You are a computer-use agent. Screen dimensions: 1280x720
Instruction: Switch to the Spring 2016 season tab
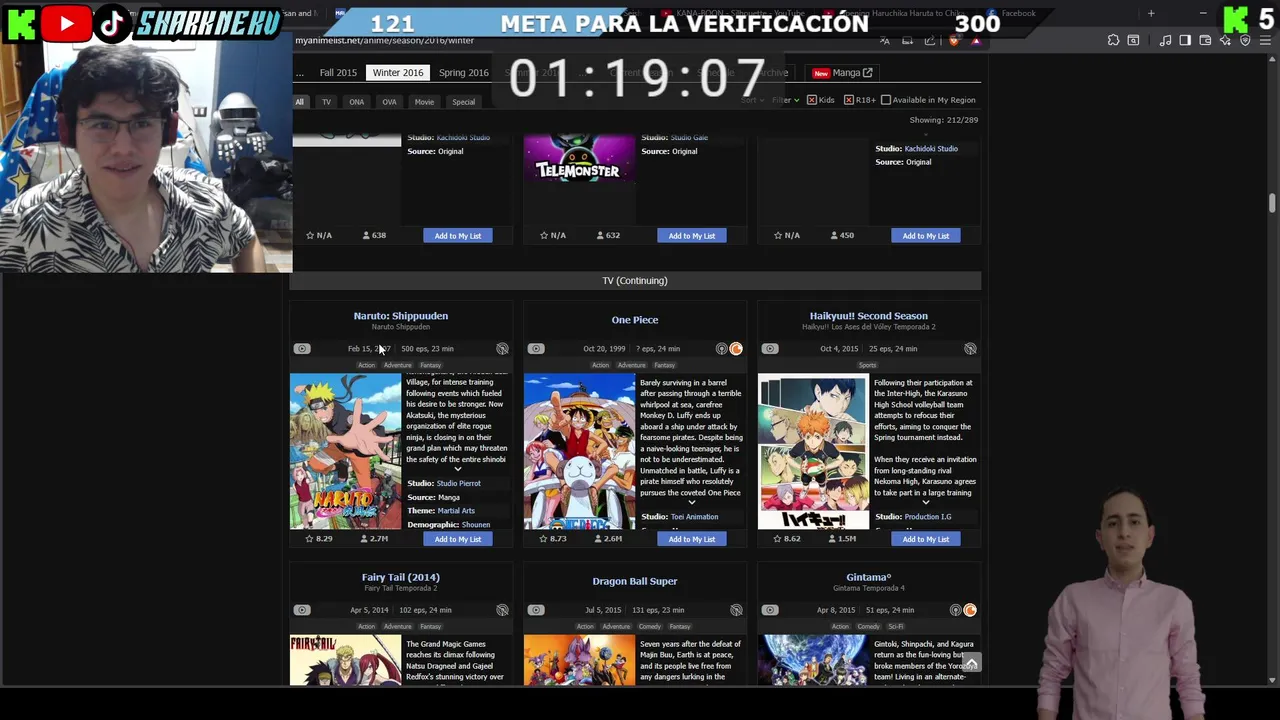click(464, 73)
